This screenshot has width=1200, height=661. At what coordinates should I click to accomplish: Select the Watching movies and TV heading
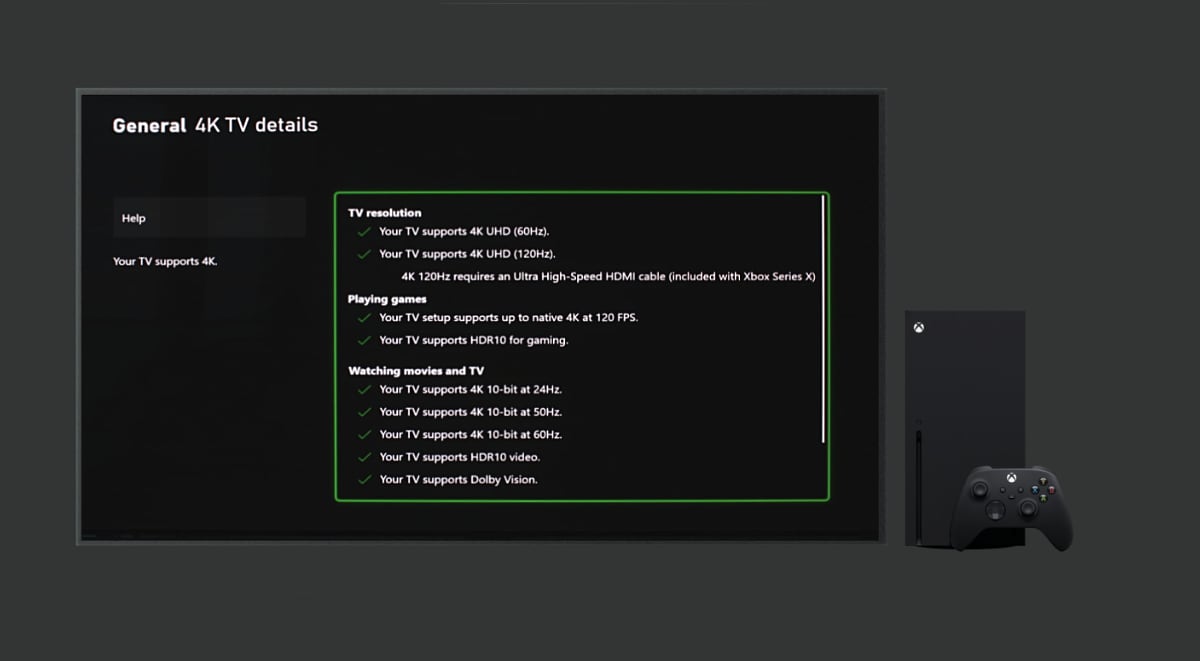pos(415,371)
